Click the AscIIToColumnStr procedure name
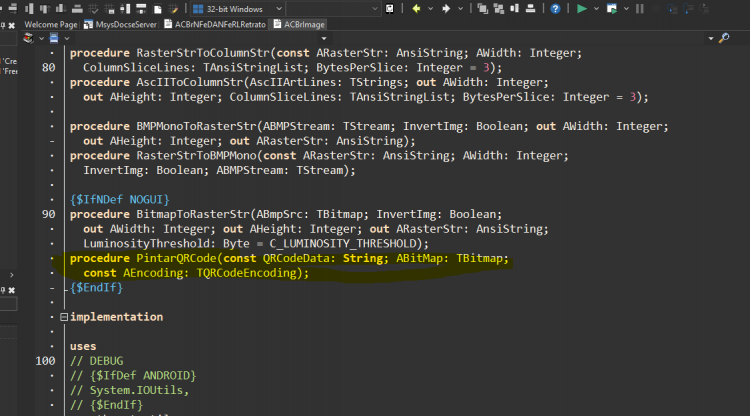This screenshot has width=750, height=416. click(190, 82)
